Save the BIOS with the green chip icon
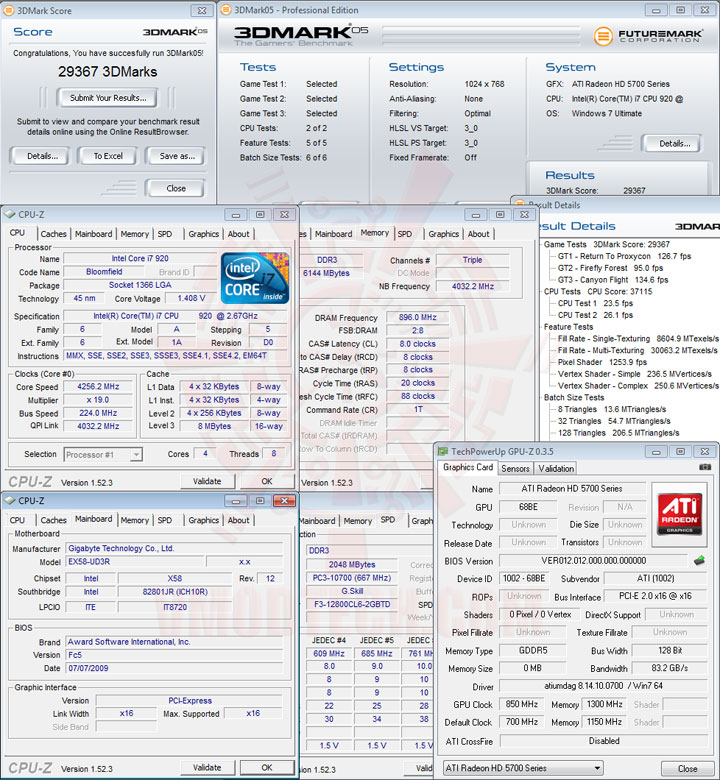Image resolution: width=720 pixels, height=780 pixels. (x=699, y=561)
